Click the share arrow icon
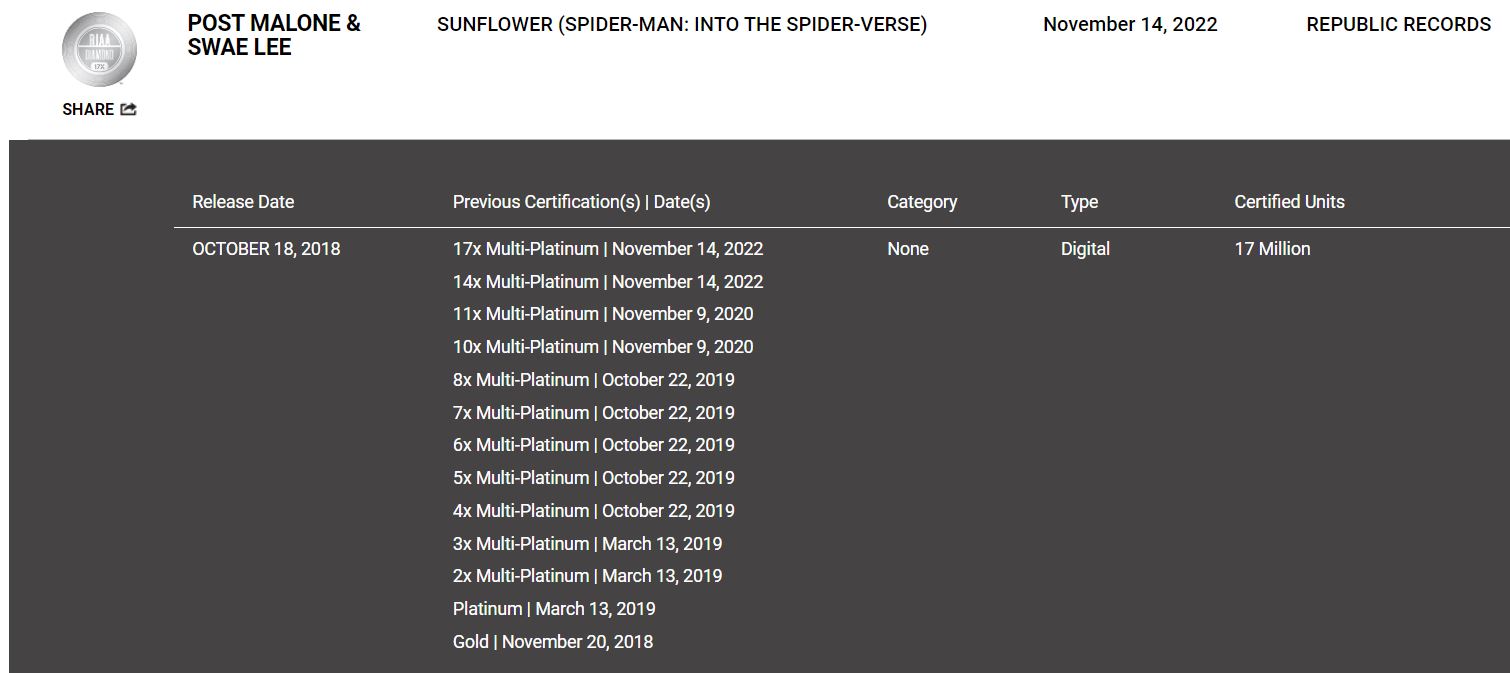1510x673 pixels. point(128,109)
